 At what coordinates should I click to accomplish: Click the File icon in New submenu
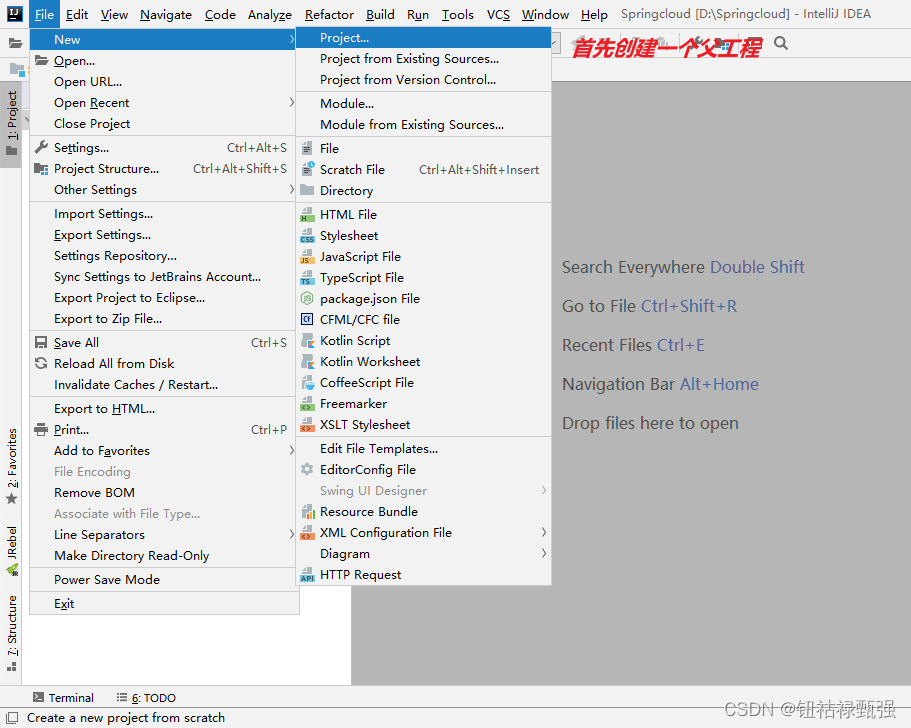pos(307,148)
